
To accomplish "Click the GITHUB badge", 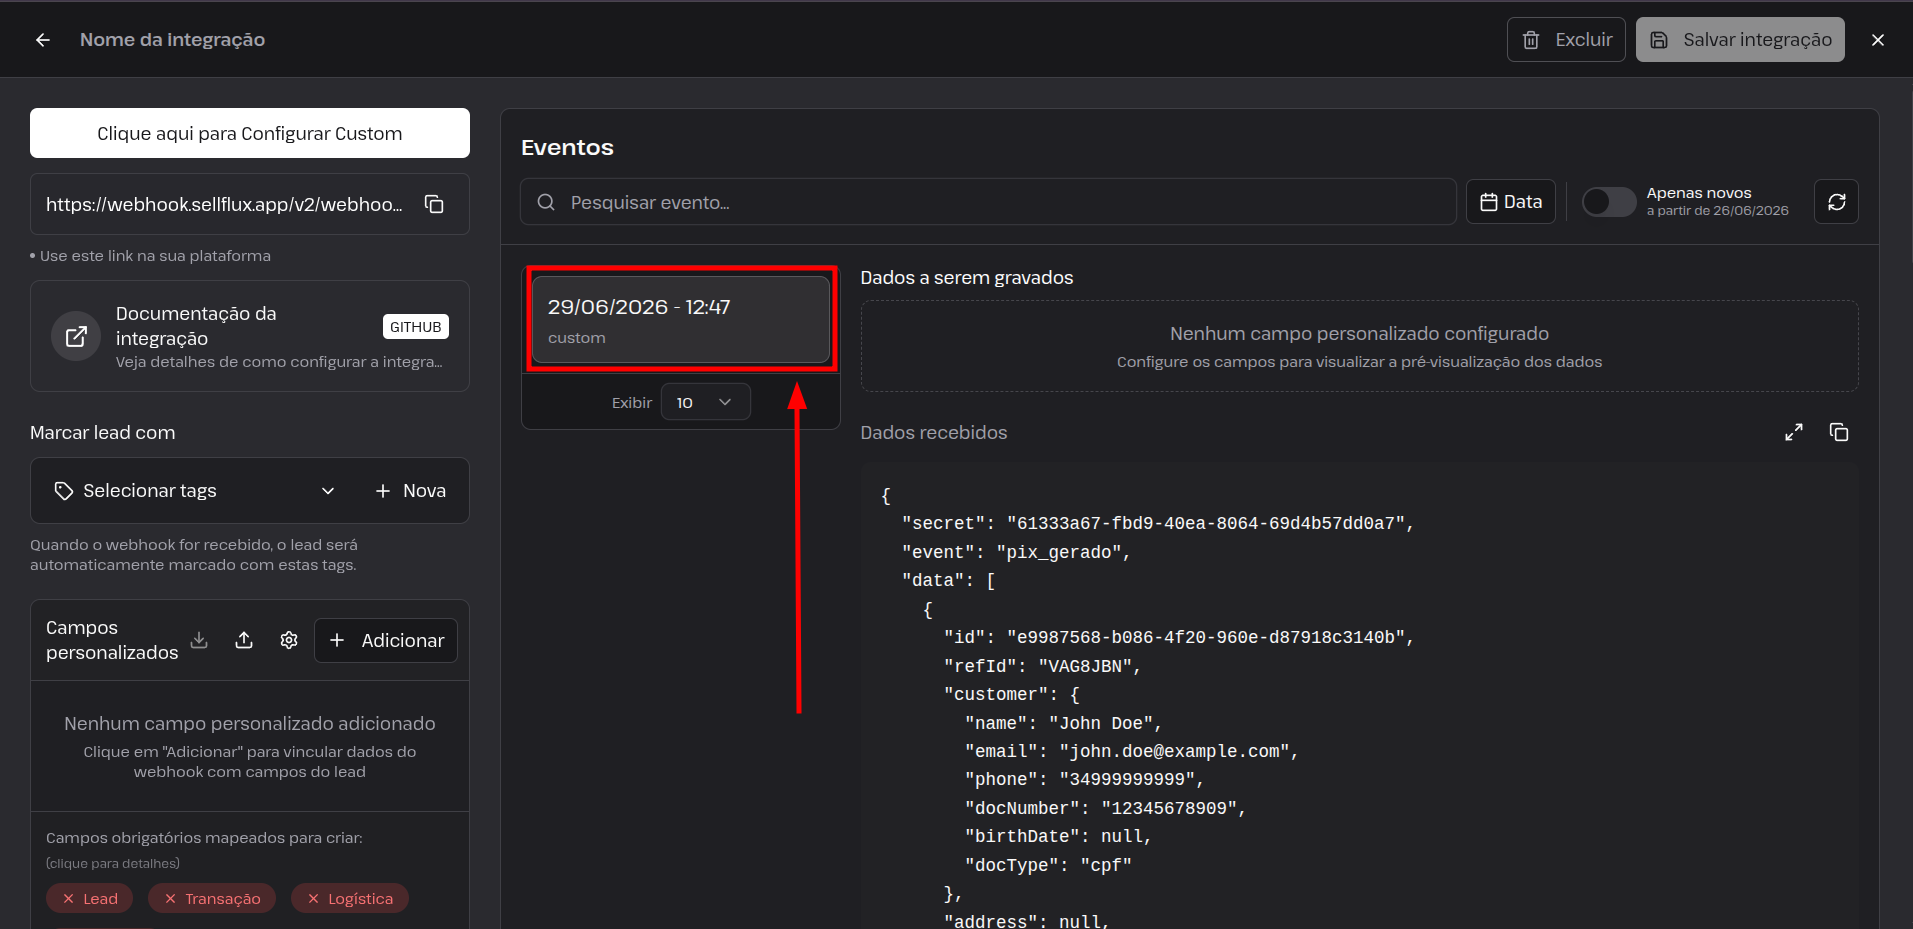I will coord(416,327).
